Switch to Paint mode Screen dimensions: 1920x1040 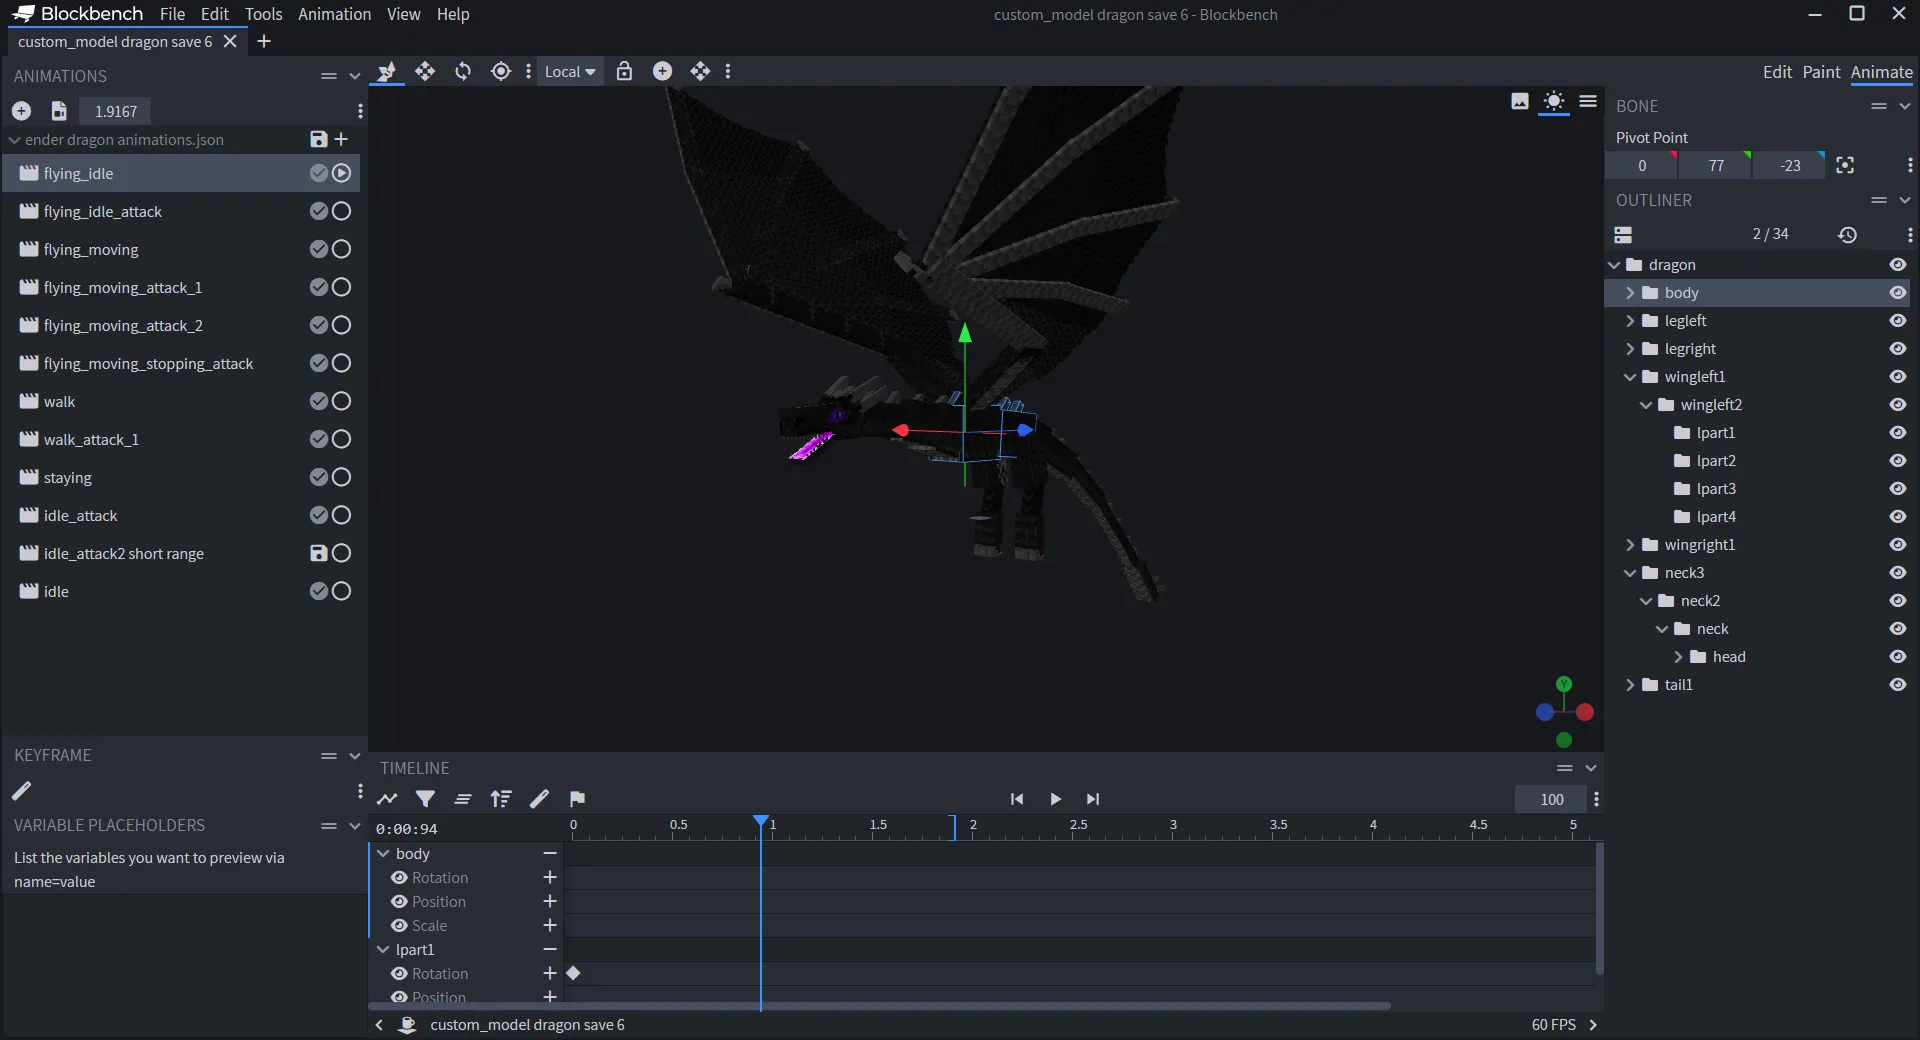pyautogui.click(x=1821, y=72)
